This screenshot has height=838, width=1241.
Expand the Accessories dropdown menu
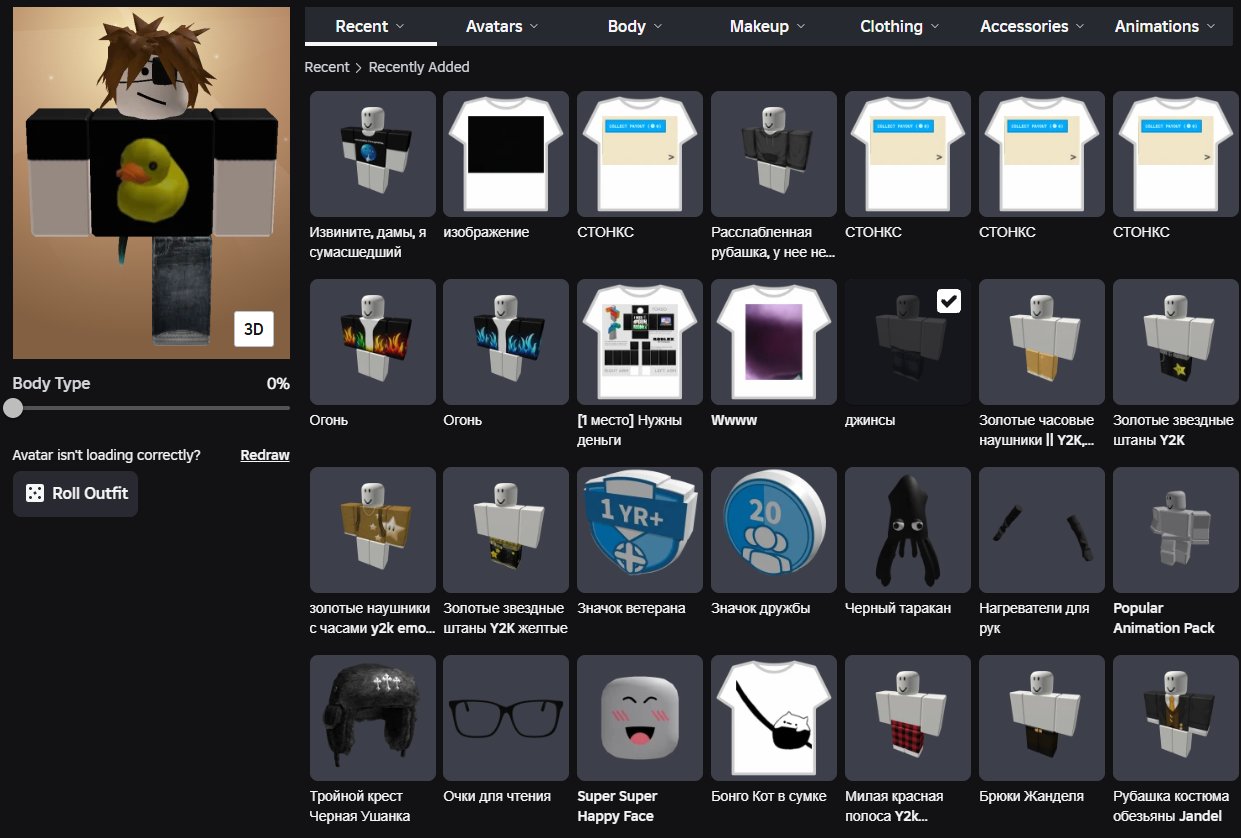point(1033,27)
